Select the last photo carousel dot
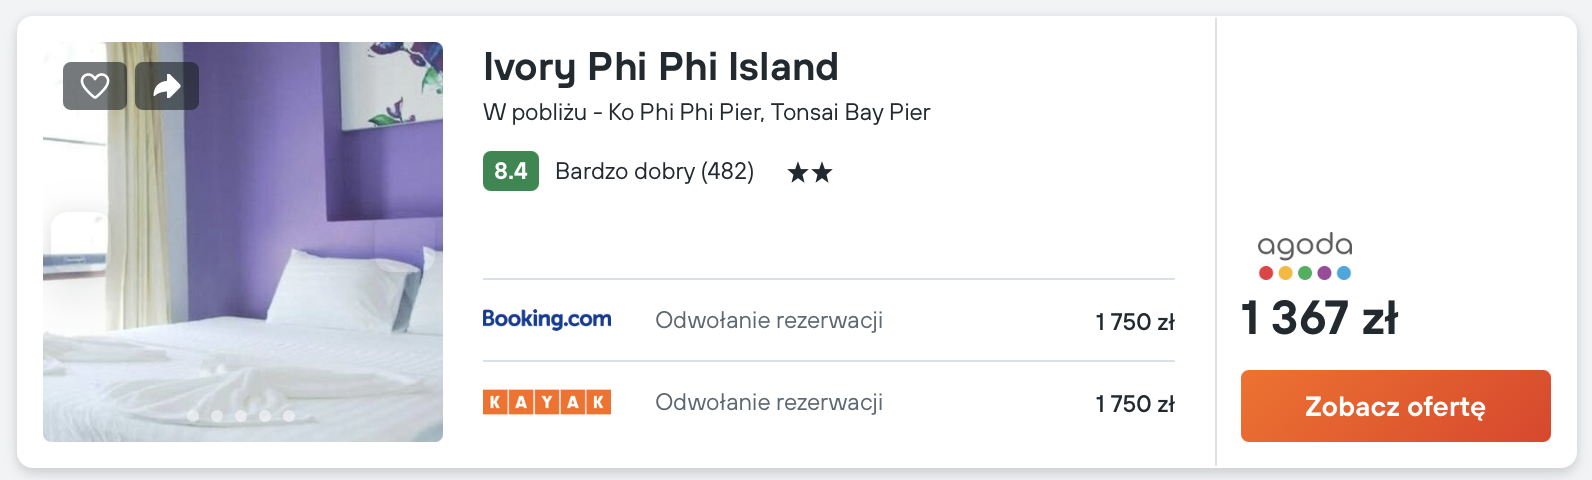 [289, 416]
